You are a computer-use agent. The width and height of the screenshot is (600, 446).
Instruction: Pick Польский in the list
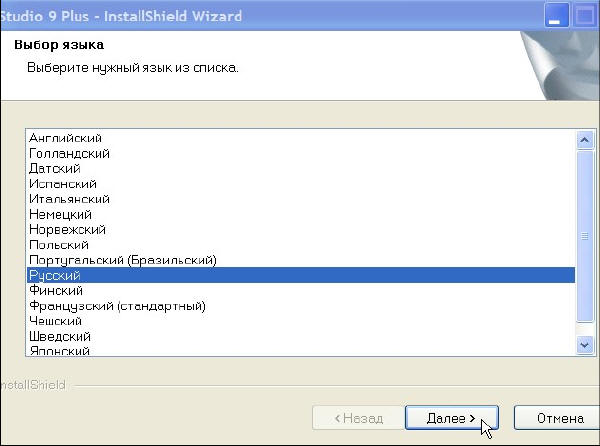coord(59,245)
